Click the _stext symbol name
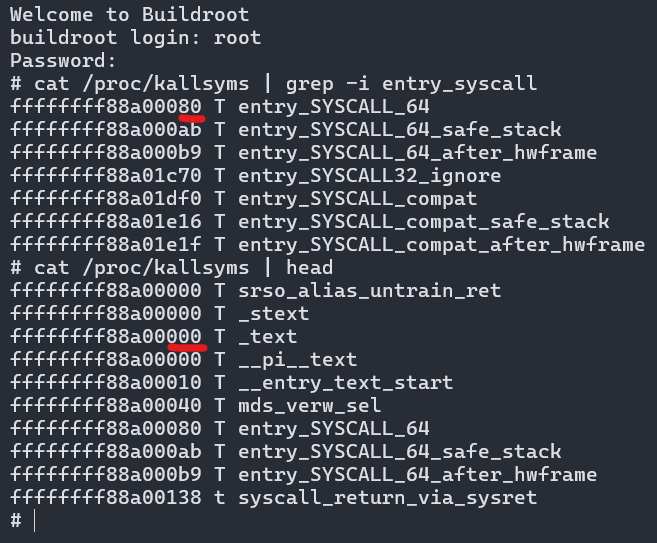The image size is (657, 543). coord(273,314)
